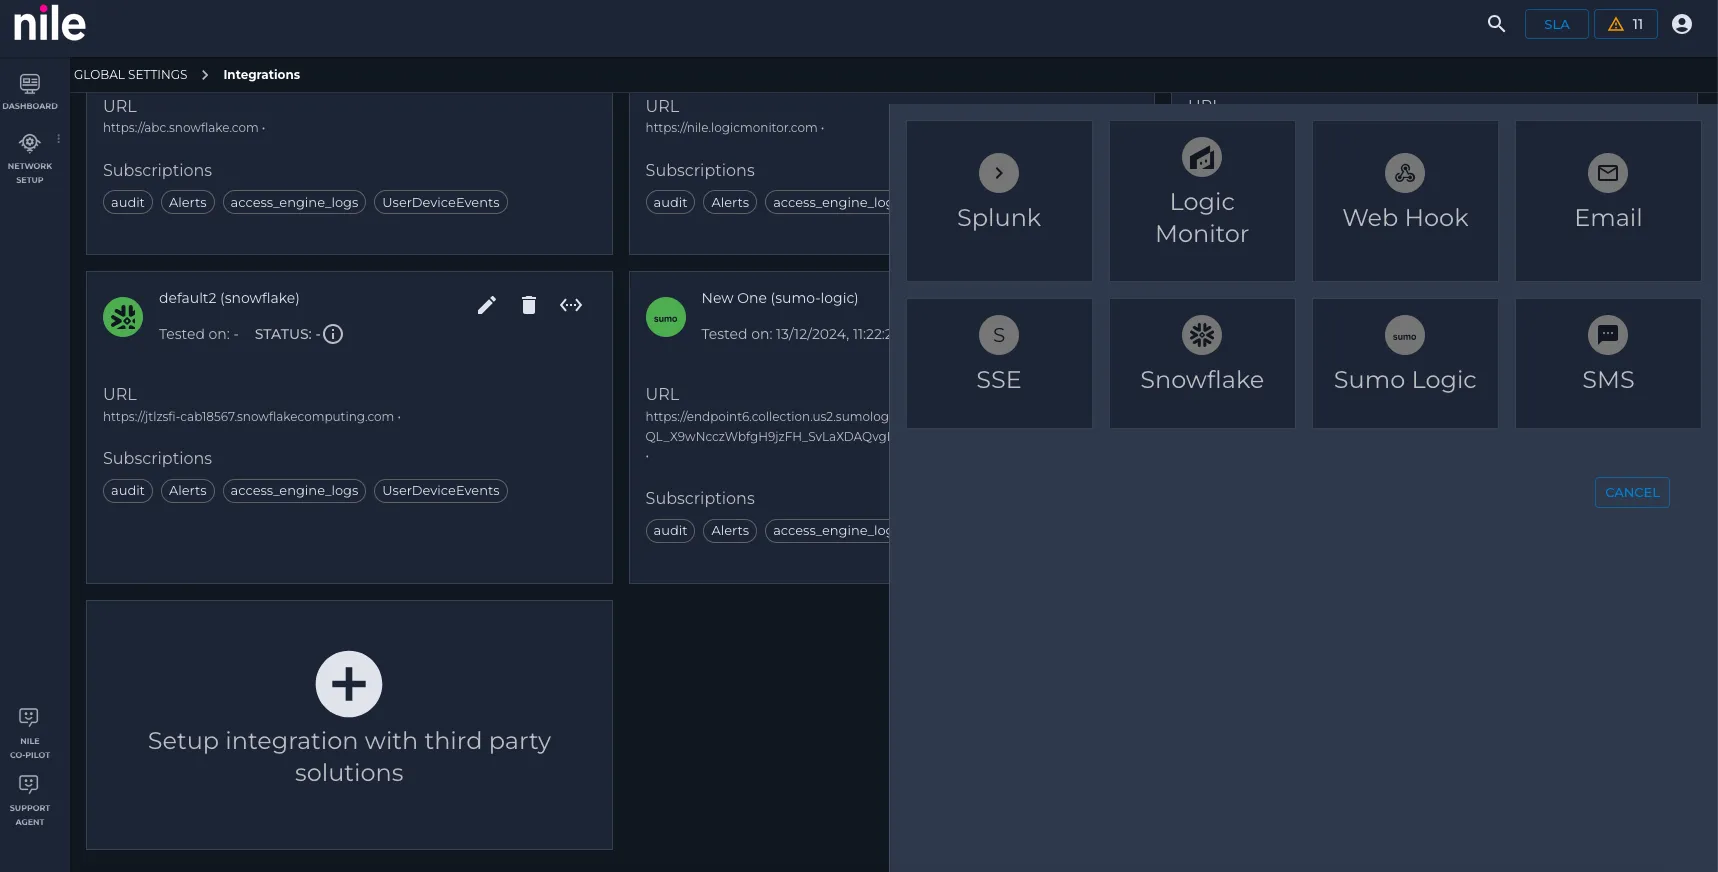Click 'default2 (snowflake)' card title
The height and width of the screenshot is (872, 1718).
[229, 298]
